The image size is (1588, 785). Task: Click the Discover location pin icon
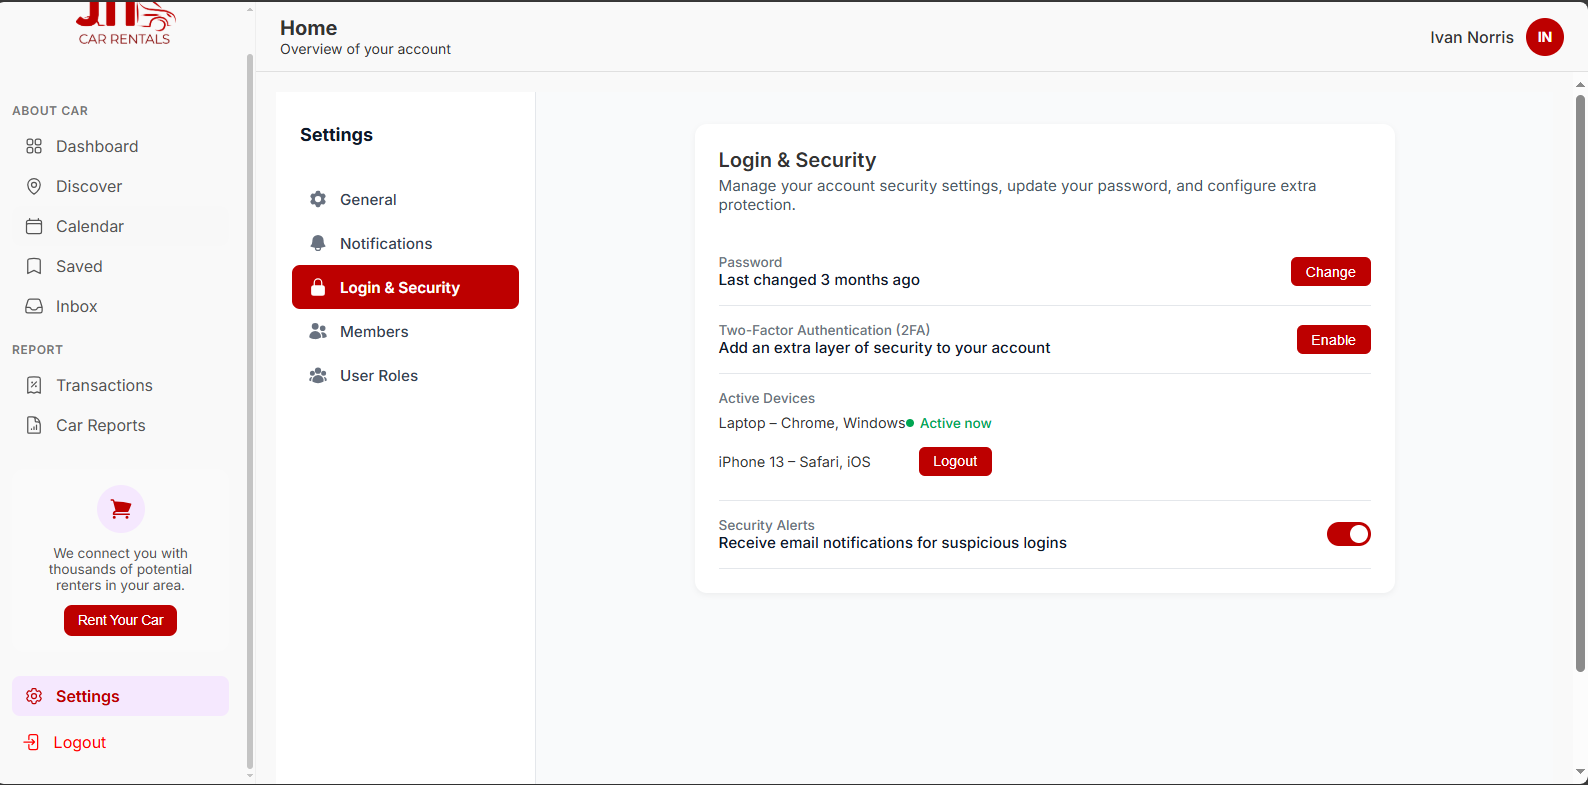(34, 186)
